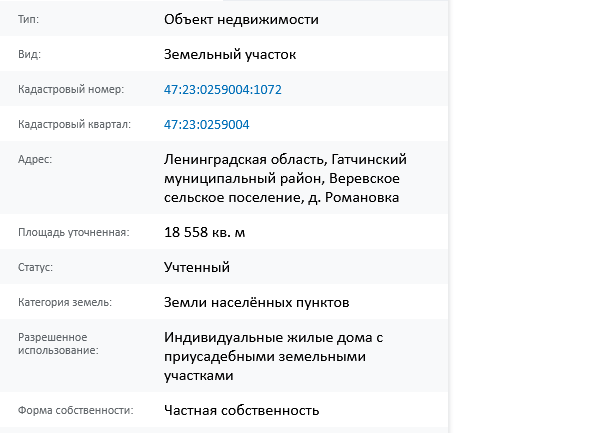Click the "Объект недвижимости" type value

coord(241,19)
